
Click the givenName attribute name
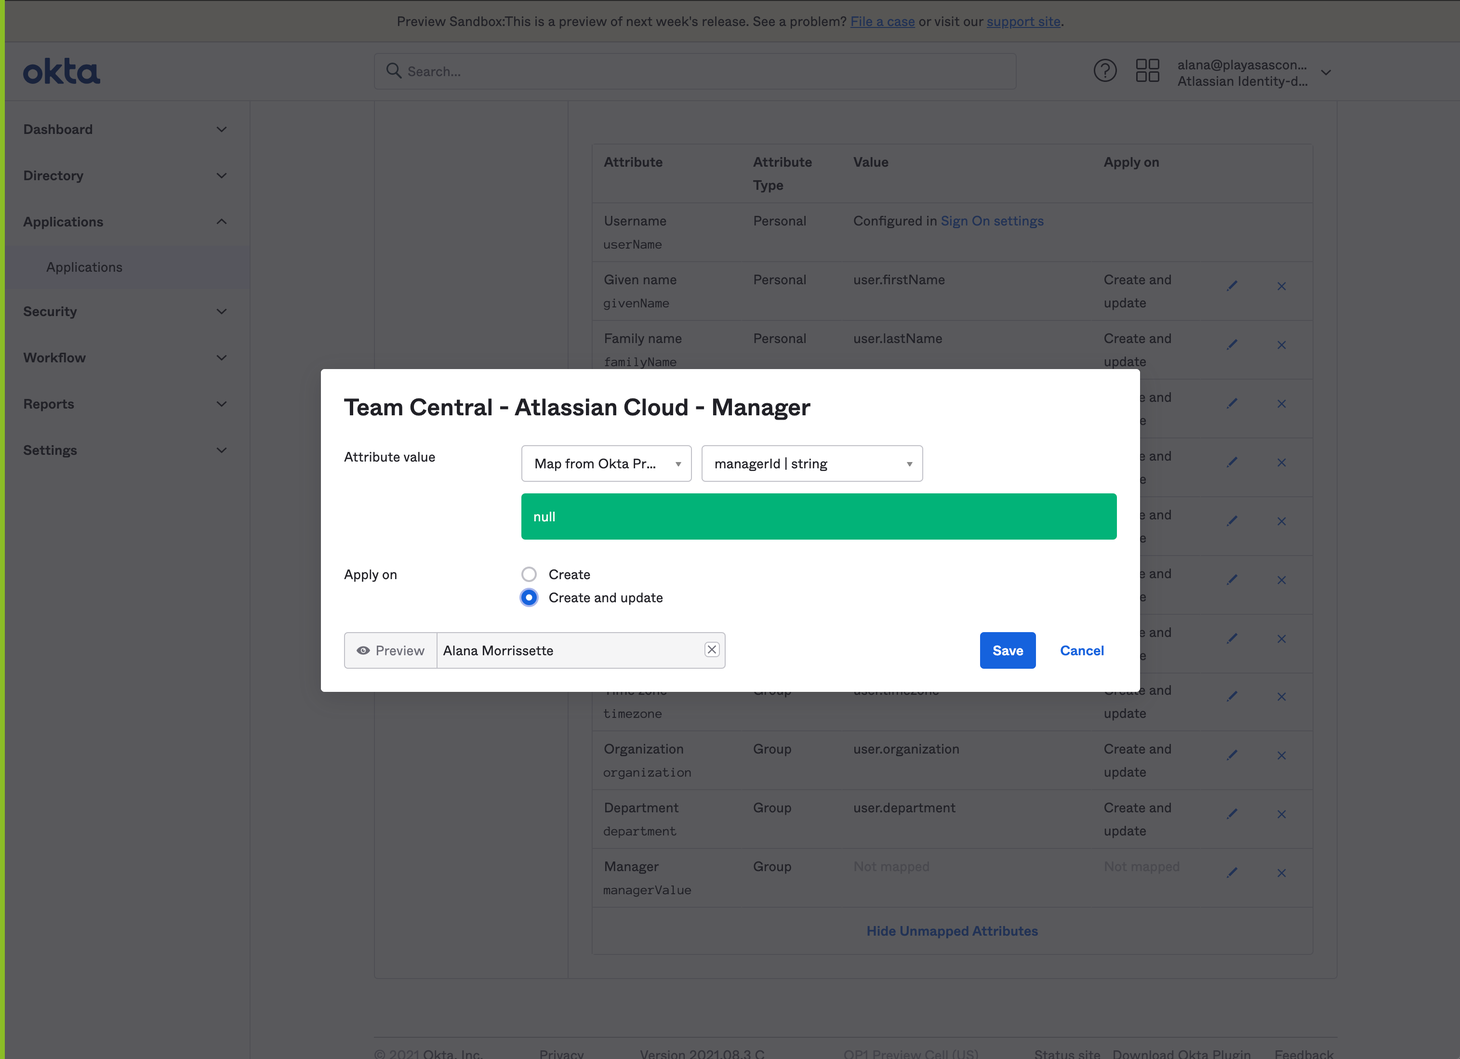tap(636, 303)
